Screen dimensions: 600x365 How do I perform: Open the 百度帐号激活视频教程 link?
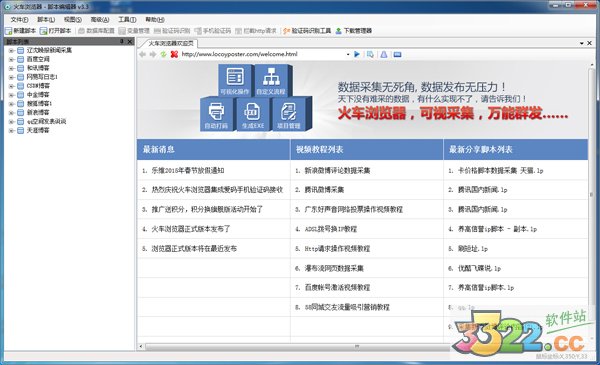pyautogui.click(x=337, y=287)
